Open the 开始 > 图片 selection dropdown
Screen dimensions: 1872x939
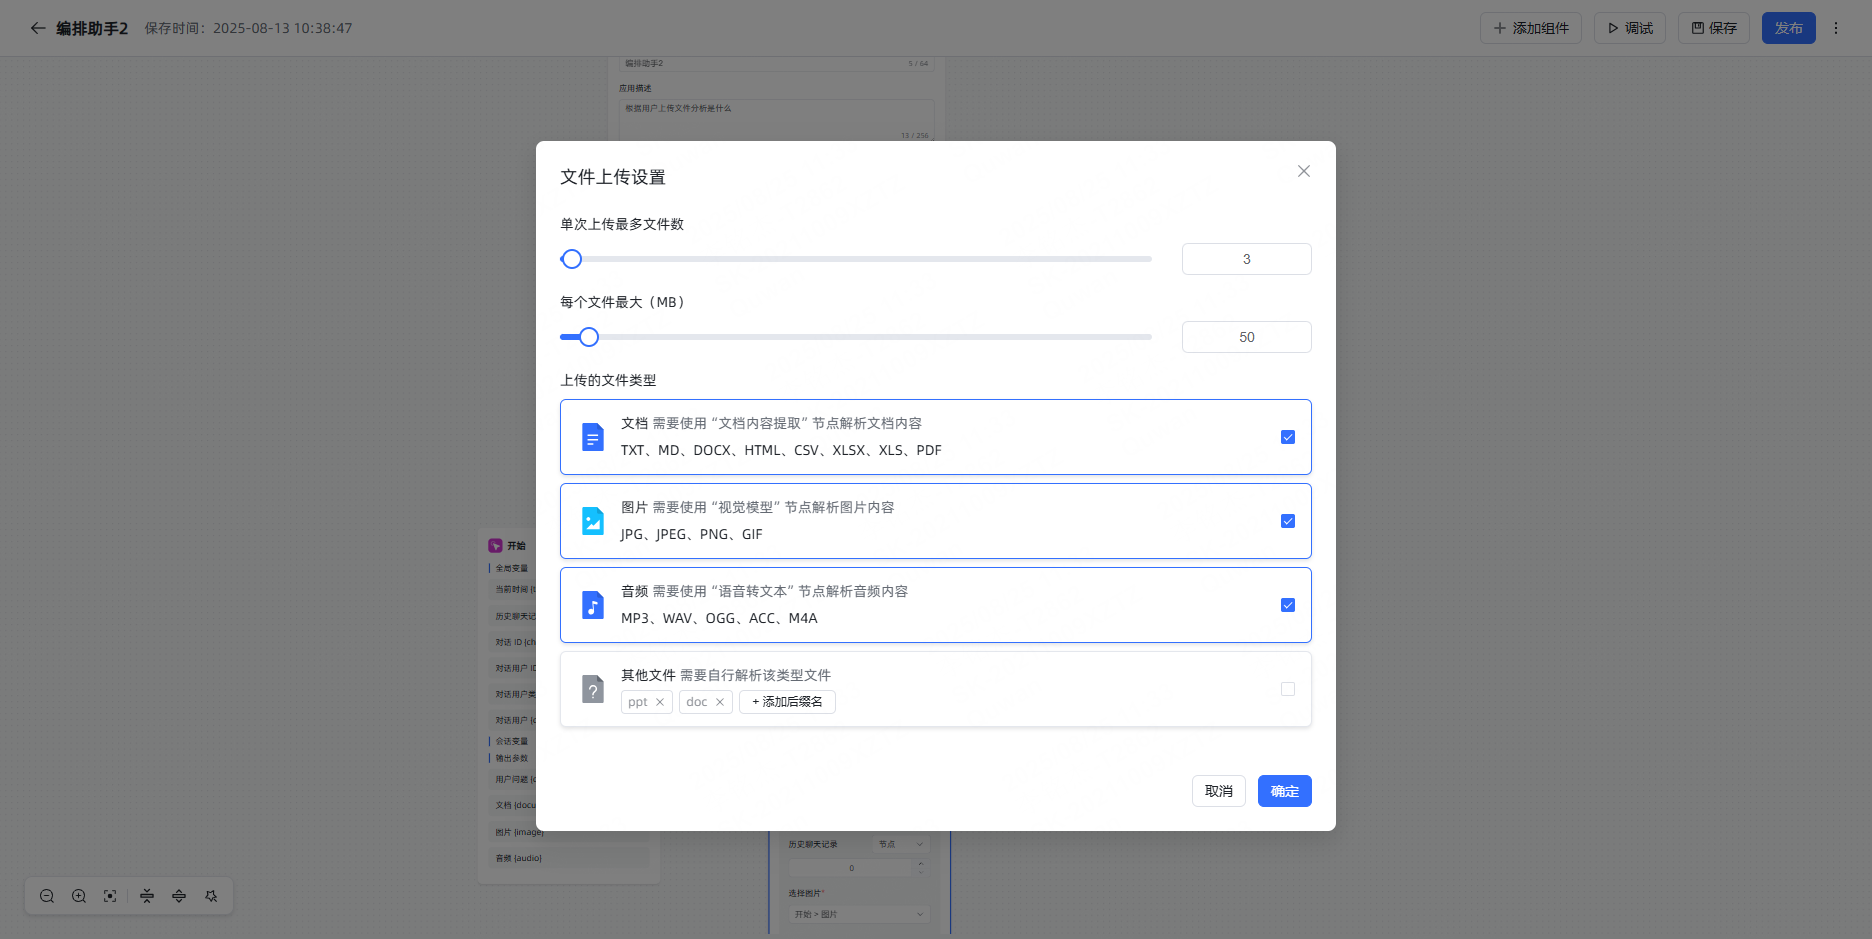pos(859,914)
